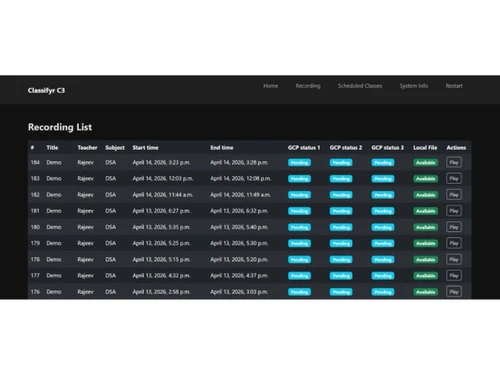Click GCP status 1 Pending badge in row 184
The image size is (500, 375).
[299, 163]
